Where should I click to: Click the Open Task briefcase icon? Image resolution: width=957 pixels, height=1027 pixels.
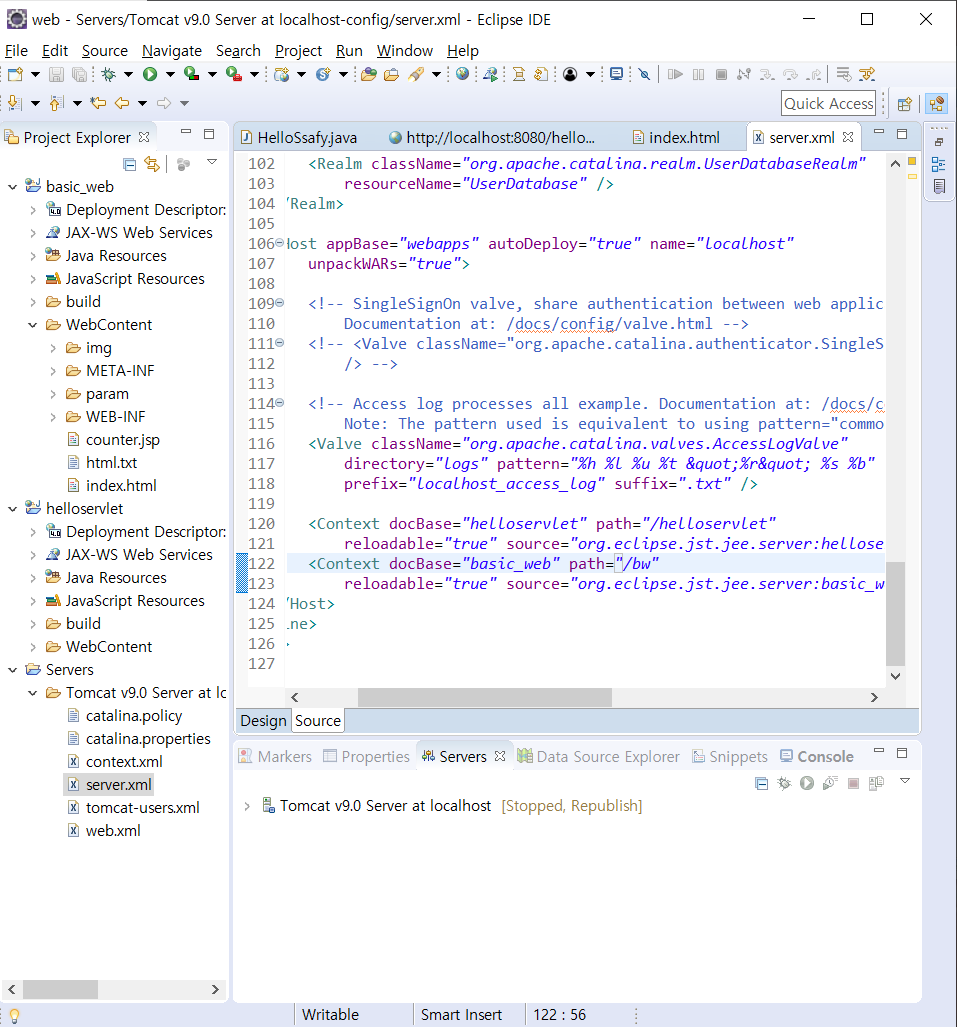392,74
